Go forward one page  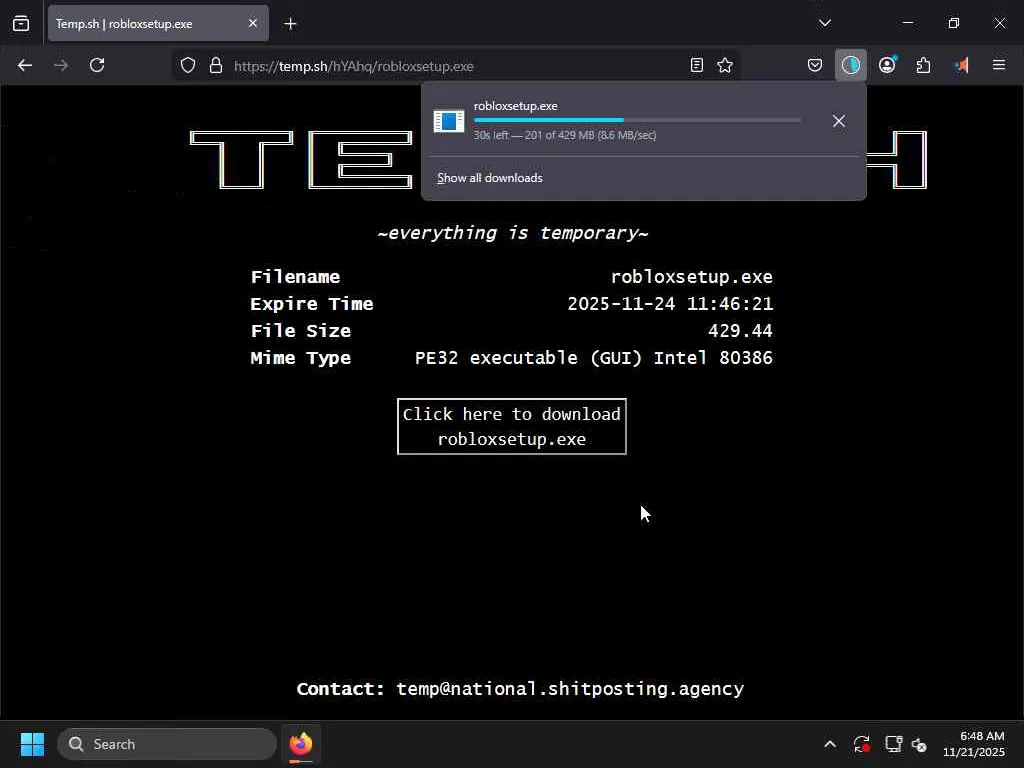tap(61, 65)
